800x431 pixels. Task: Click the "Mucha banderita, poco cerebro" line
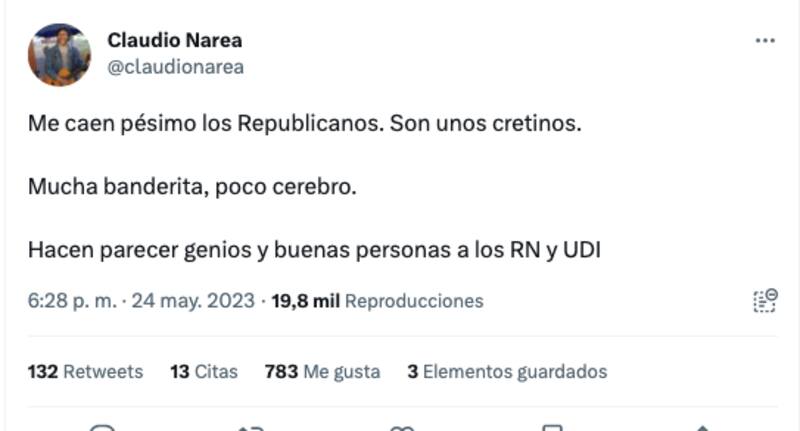pyautogui.click(x=192, y=187)
